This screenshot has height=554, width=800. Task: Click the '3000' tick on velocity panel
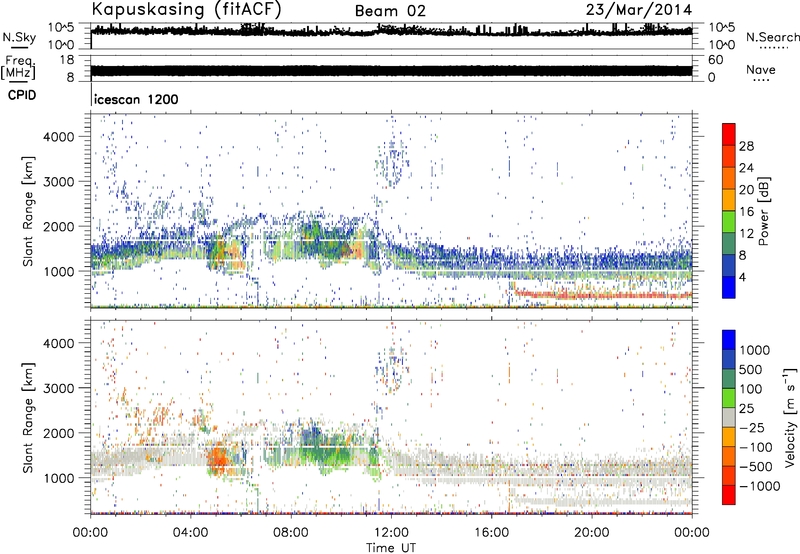coord(59,388)
